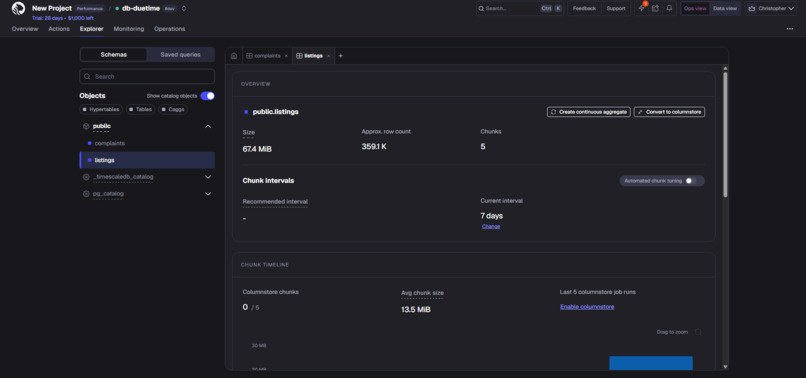Viewport: 806px width, 378px height.
Task: Click the 13.5 MiB average value
Action: tap(416, 310)
